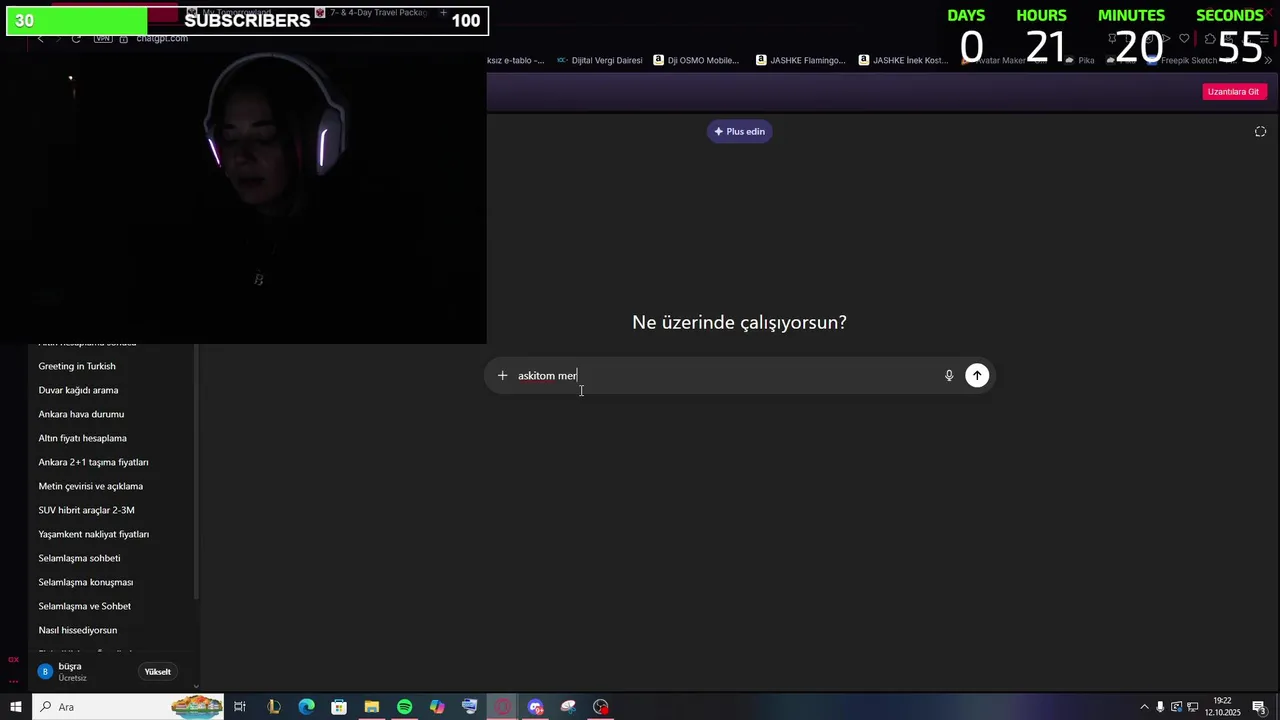The height and width of the screenshot is (720, 1280).
Task: Show hidden system tray icons chevron
Action: click(x=1144, y=707)
